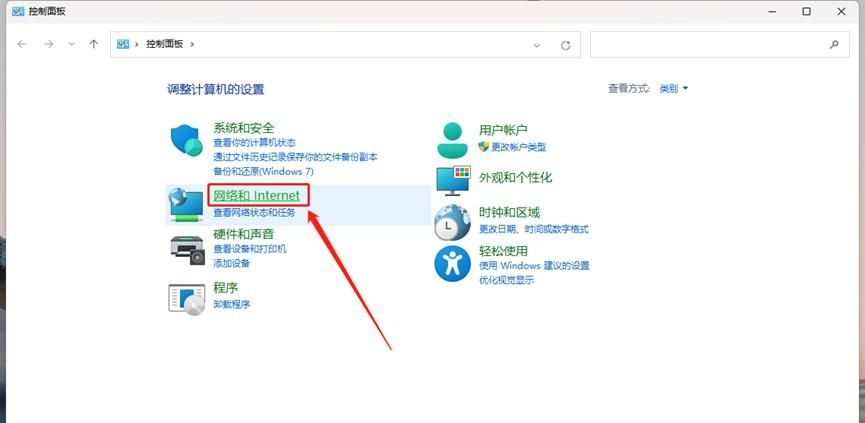
Task: Open the 硬件和声音 printer icon
Action: pos(188,250)
